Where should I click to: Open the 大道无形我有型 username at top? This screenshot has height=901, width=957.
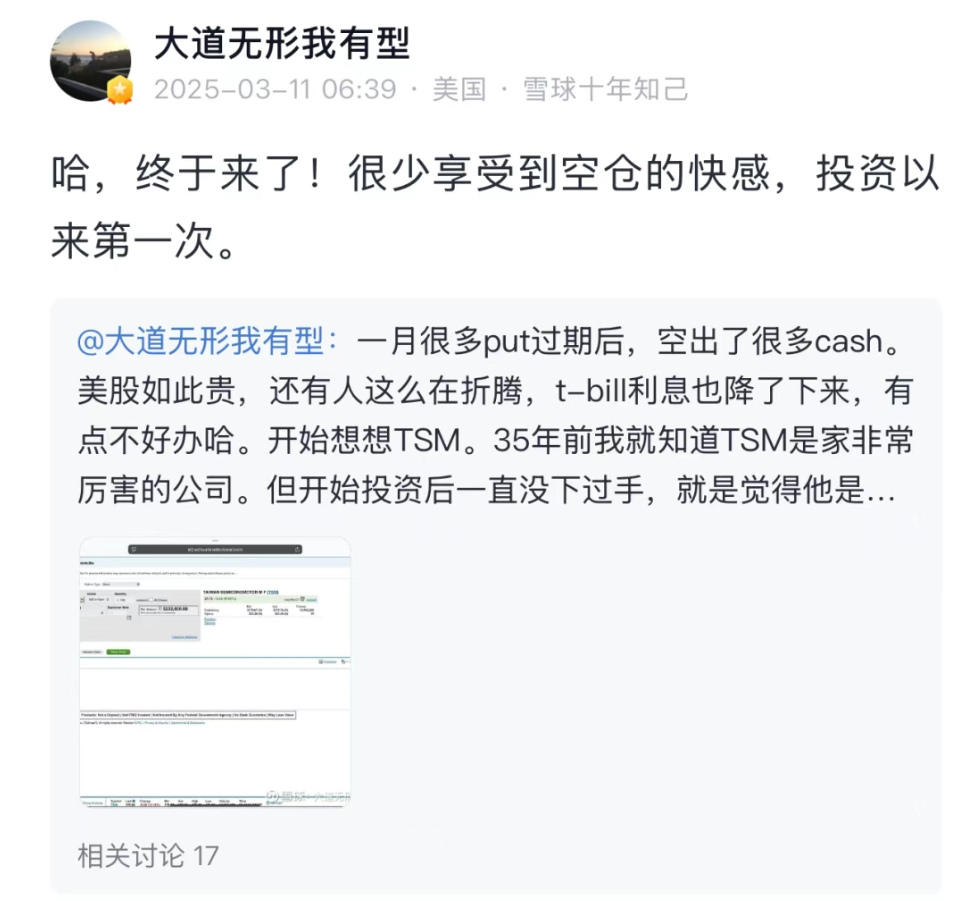281,44
